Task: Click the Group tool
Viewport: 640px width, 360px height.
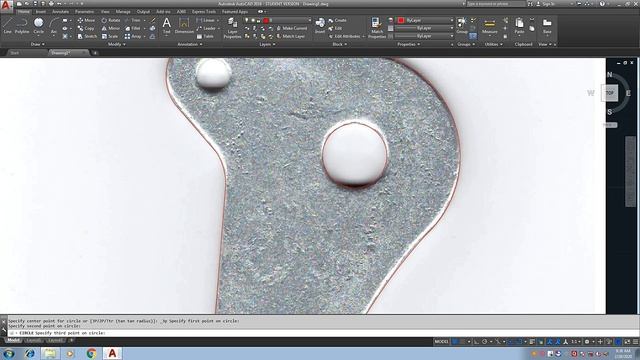Action: [462, 25]
